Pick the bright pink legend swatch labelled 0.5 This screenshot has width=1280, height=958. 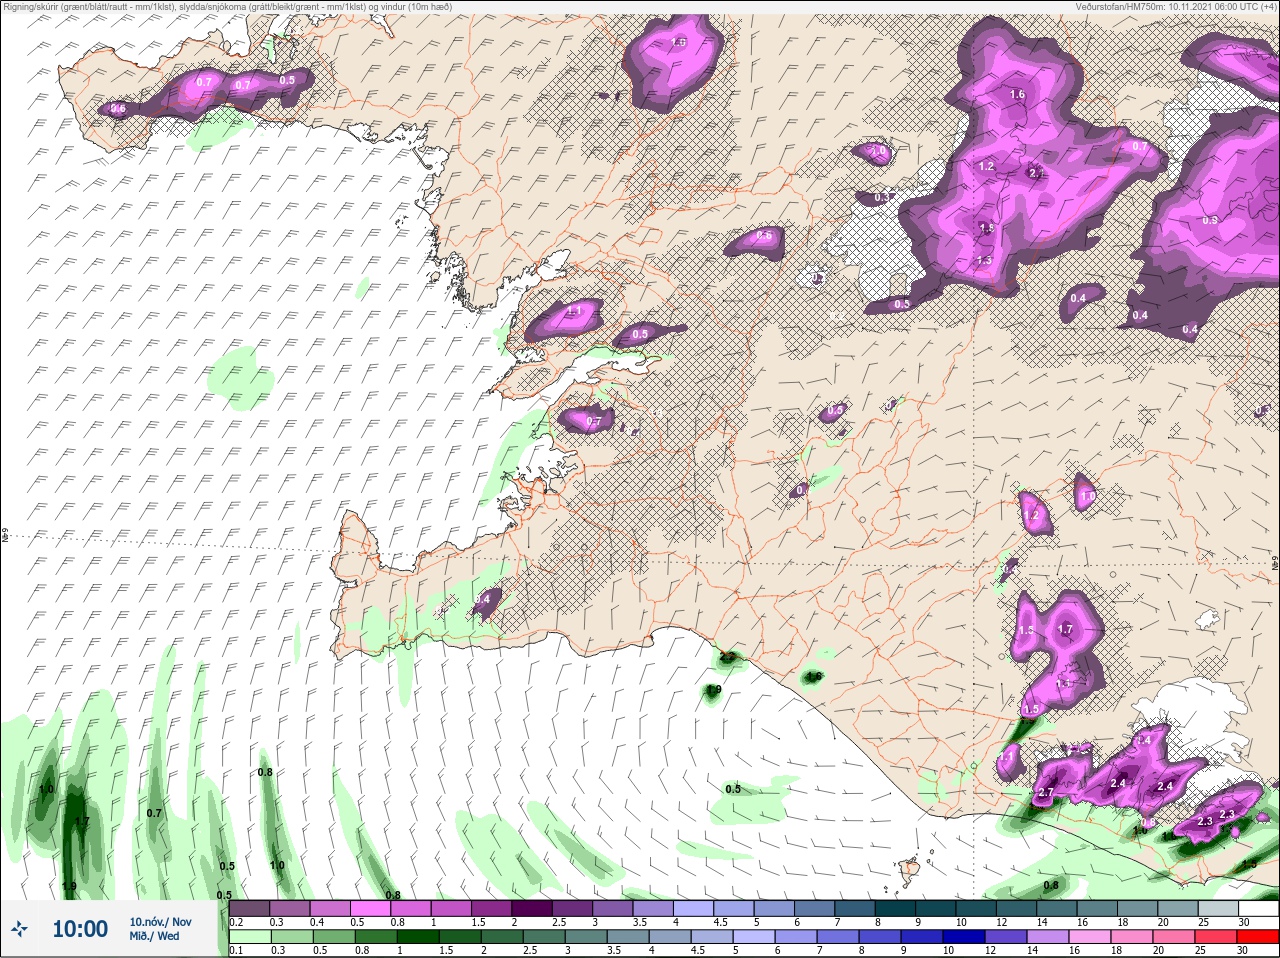point(371,908)
